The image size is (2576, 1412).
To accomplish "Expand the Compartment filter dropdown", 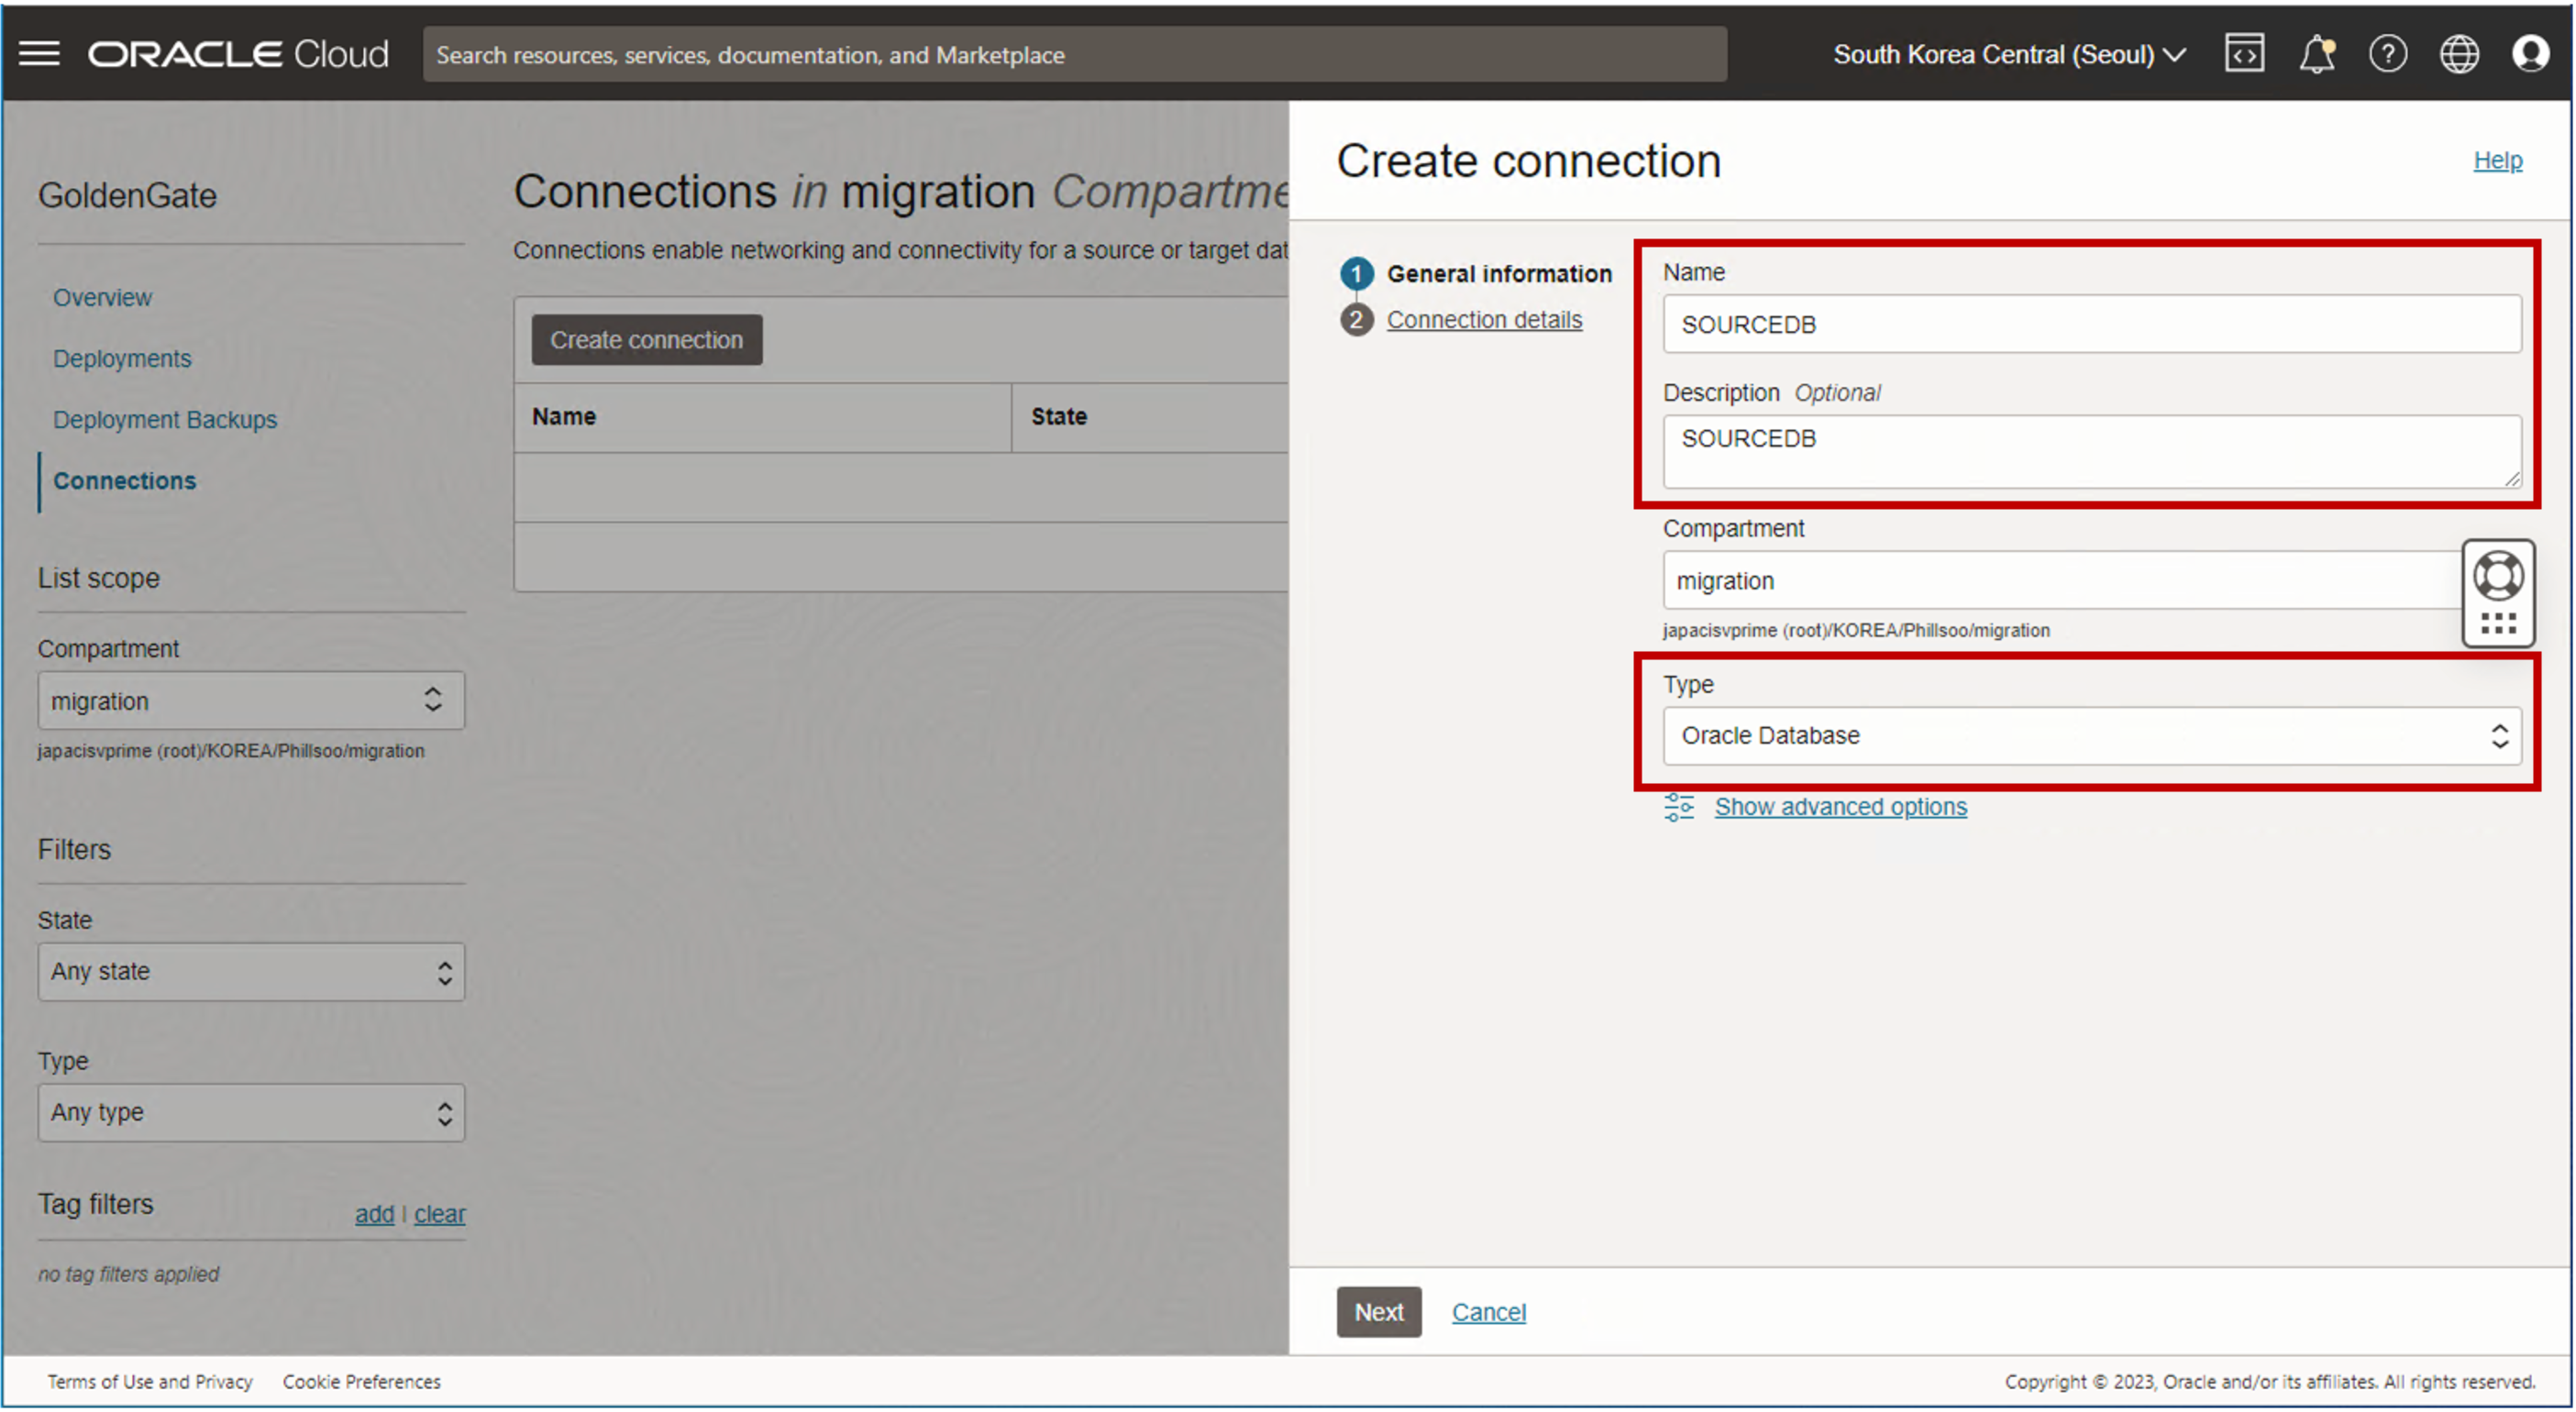I will click(249, 700).
